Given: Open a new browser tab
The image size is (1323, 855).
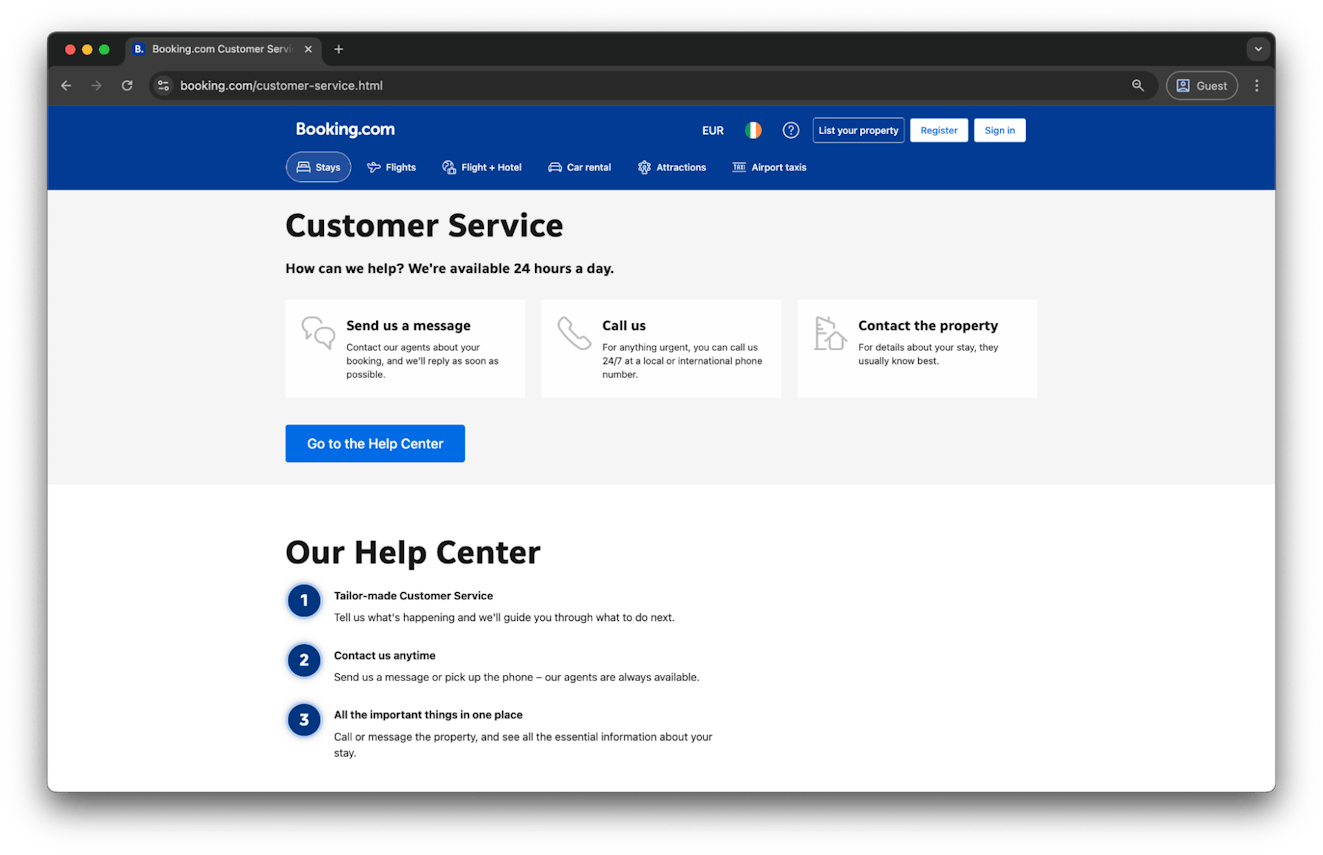Looking at the screenshot, I should click(339, 49).
